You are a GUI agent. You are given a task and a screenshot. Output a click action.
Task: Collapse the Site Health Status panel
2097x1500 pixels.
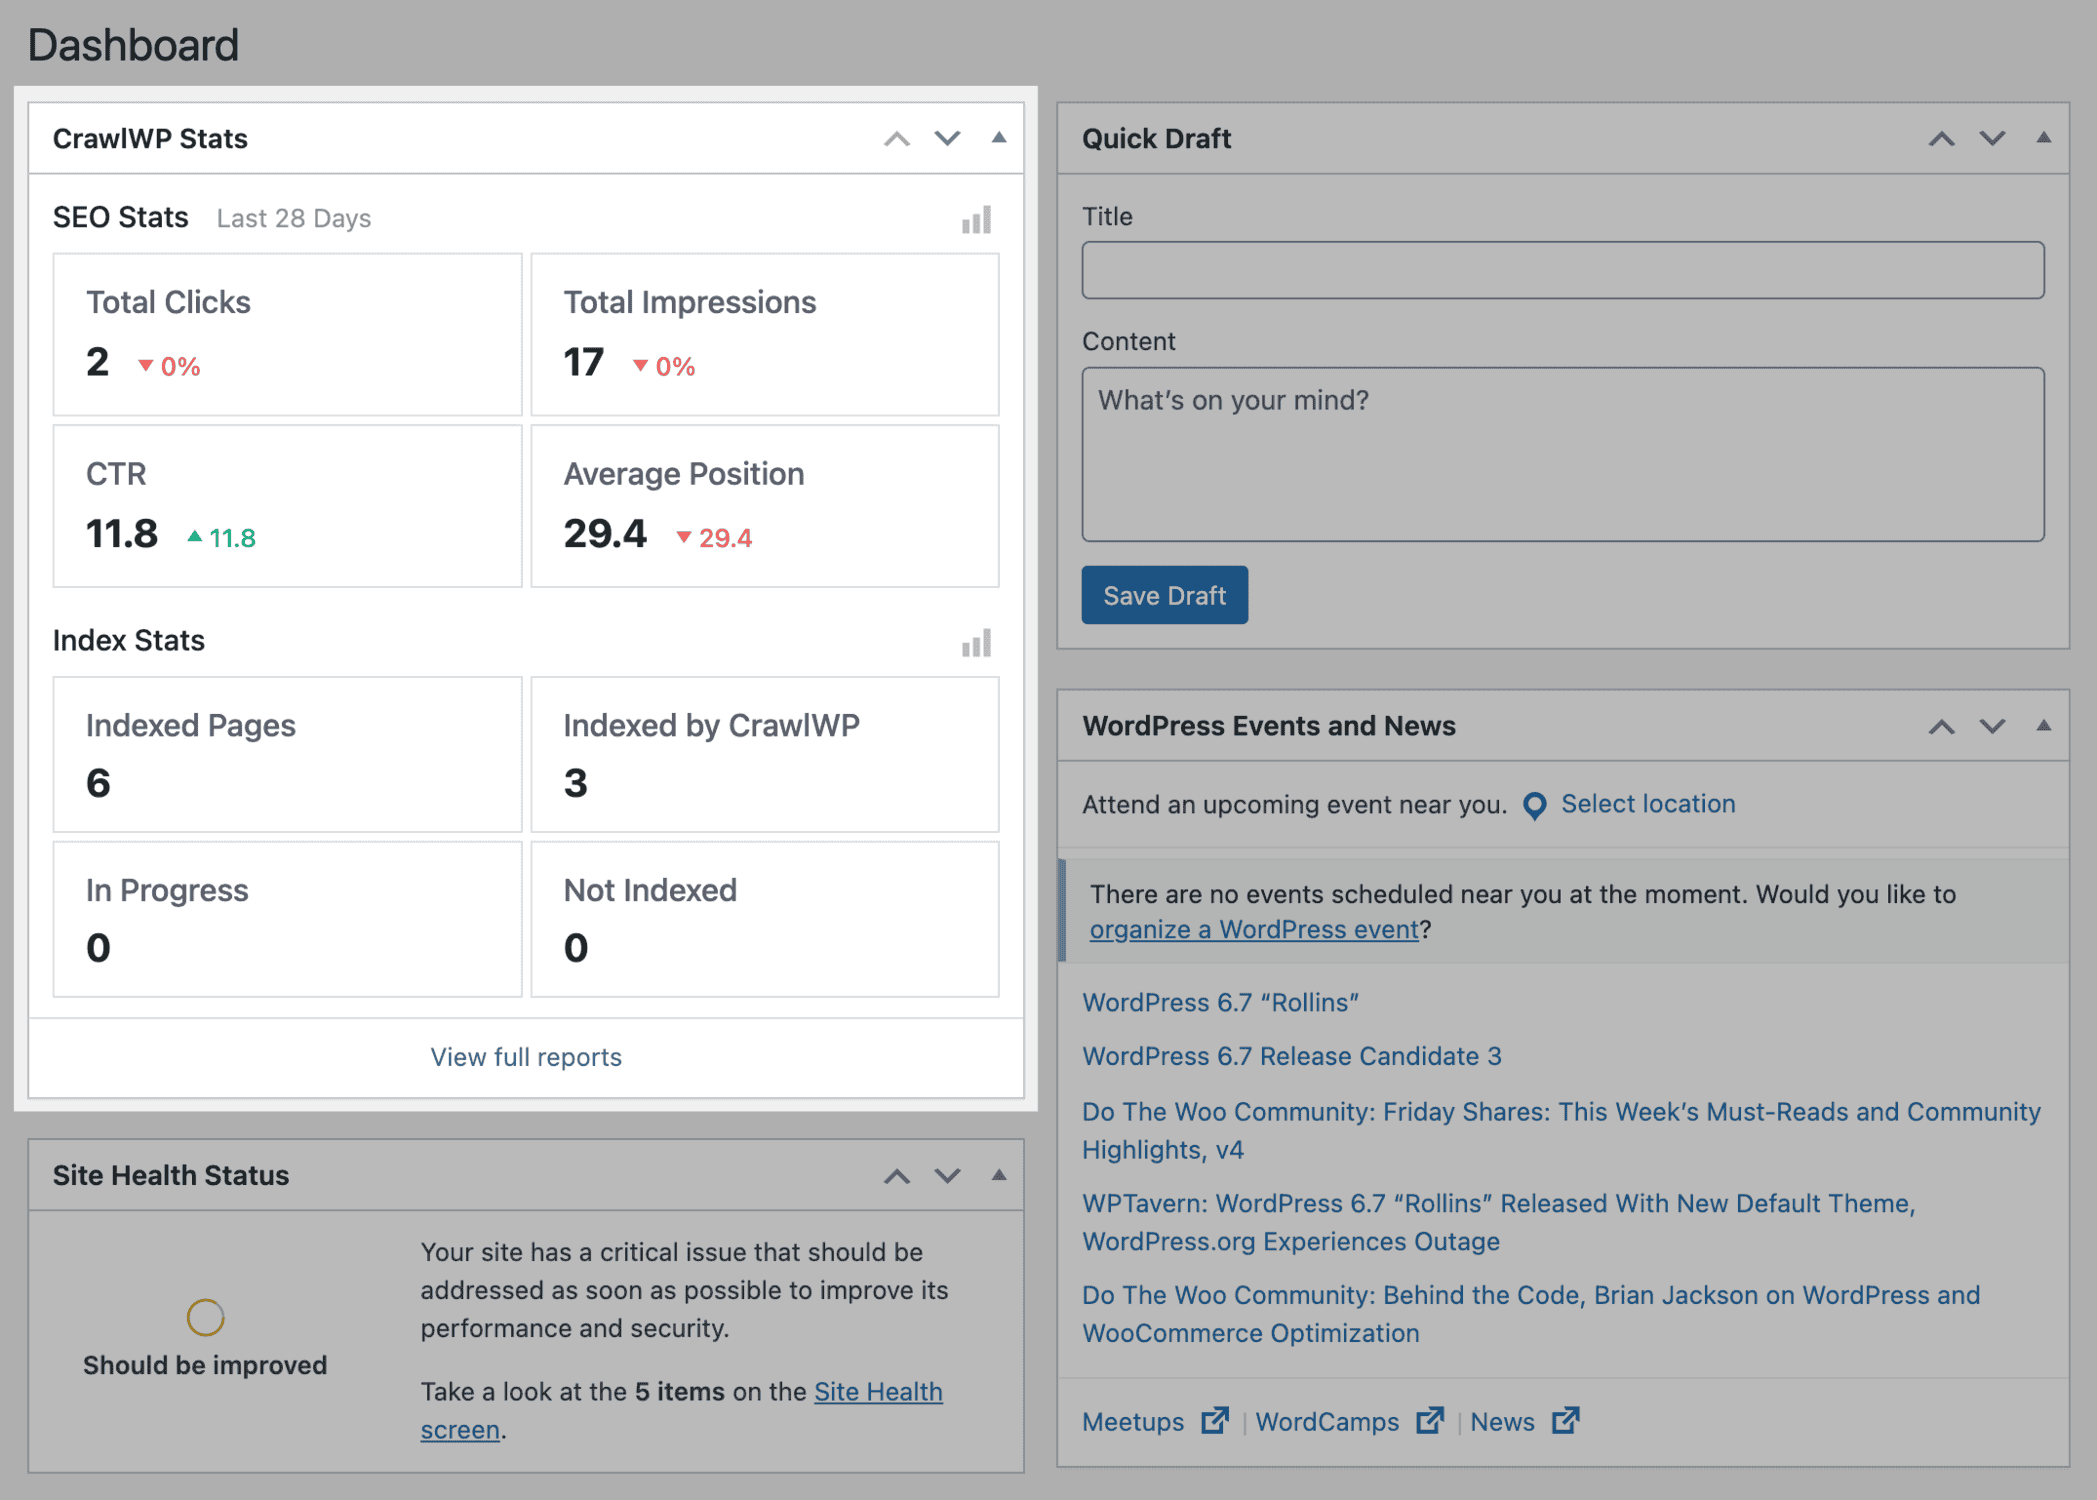(x=998, y=1175)
